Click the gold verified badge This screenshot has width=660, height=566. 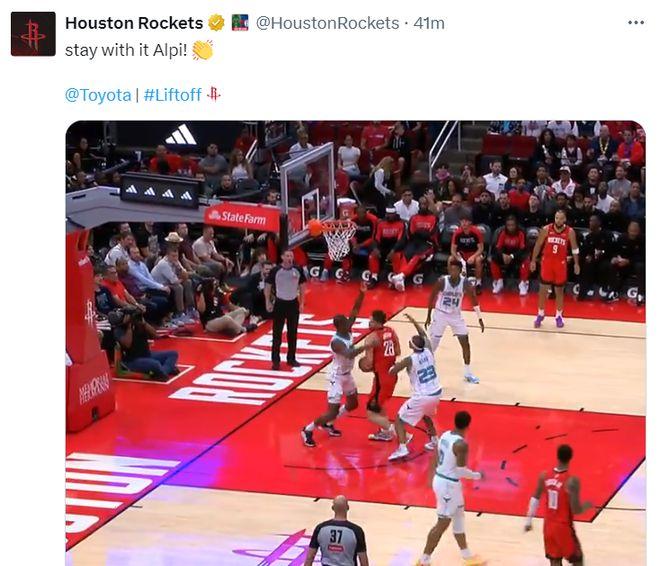pos(216,23)
